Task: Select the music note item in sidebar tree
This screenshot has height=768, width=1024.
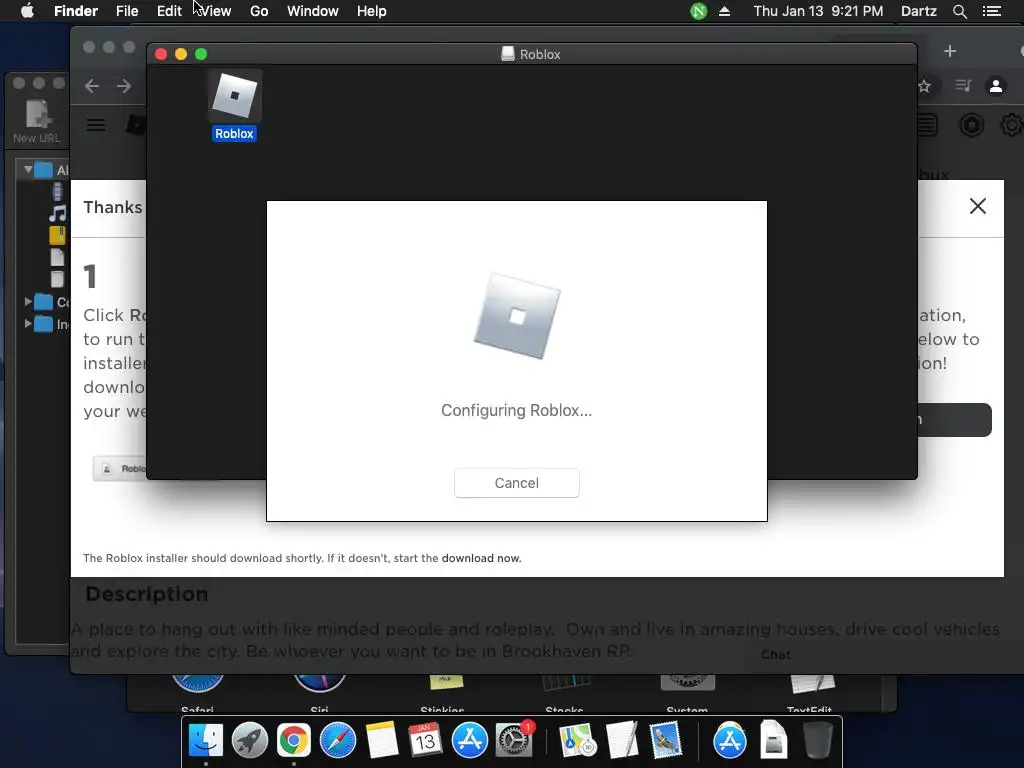Action: [x=57, y=213]
